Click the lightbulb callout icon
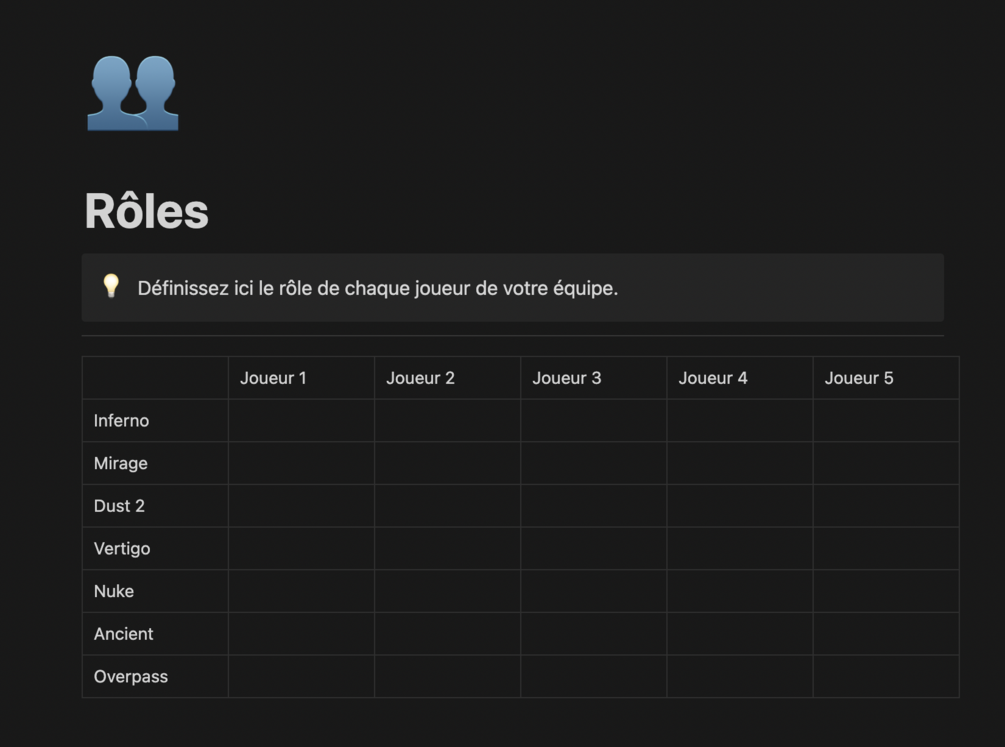Viewport: 1005px width, 747px height. (111, 287)
